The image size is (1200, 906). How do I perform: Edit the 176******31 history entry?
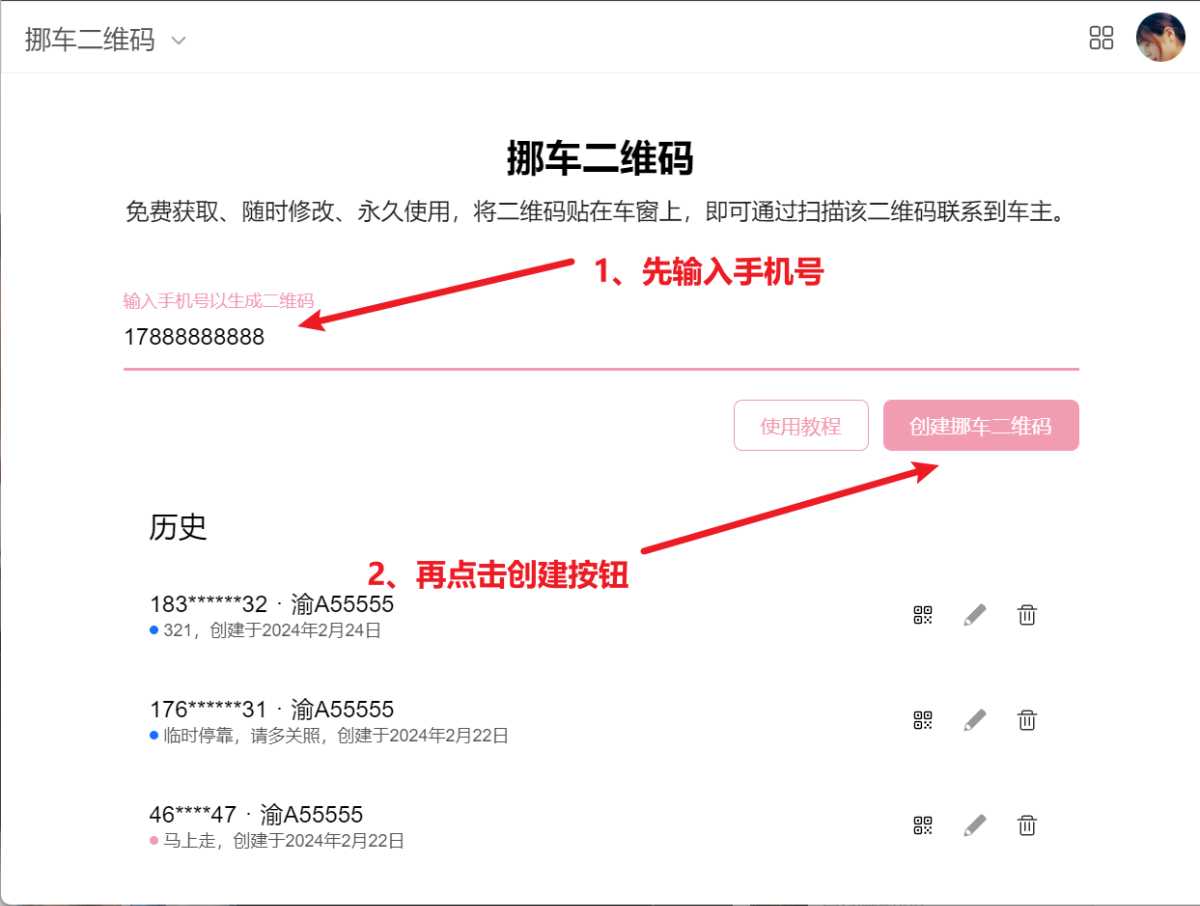[x=974, y=720]
